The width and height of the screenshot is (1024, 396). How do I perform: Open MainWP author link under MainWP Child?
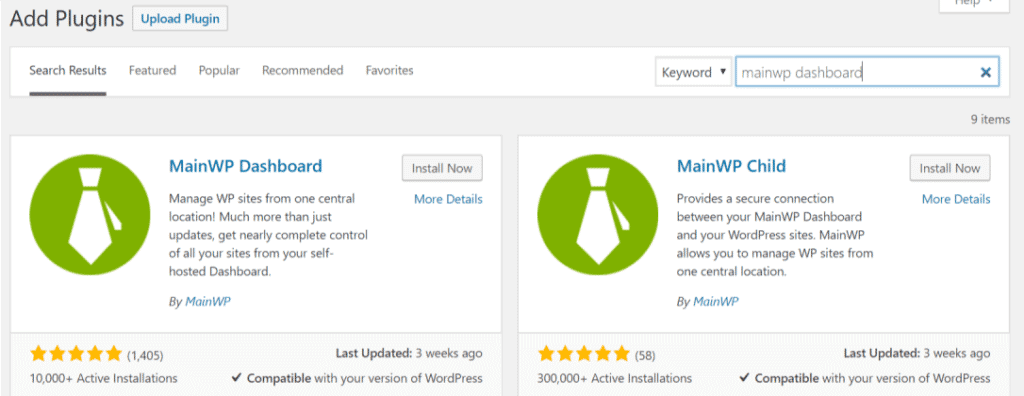[x=716, y=302]
